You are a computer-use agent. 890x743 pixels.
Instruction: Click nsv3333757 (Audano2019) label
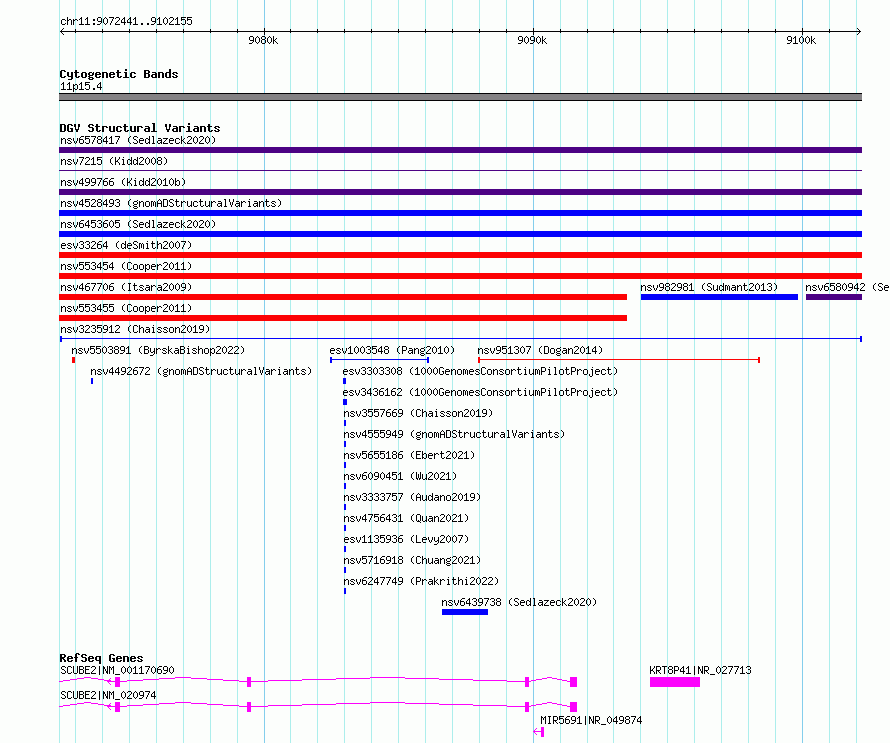412,497
